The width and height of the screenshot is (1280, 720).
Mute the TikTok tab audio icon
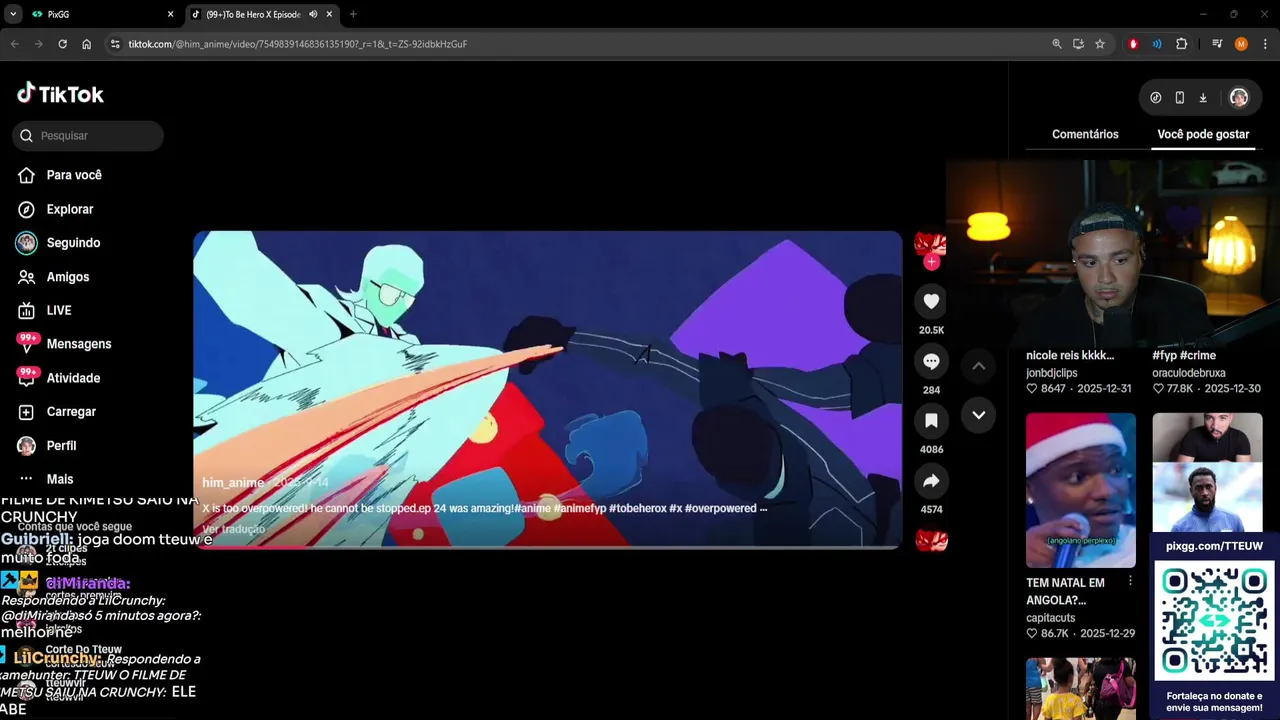pyautogui.click(x=313, y=14)
